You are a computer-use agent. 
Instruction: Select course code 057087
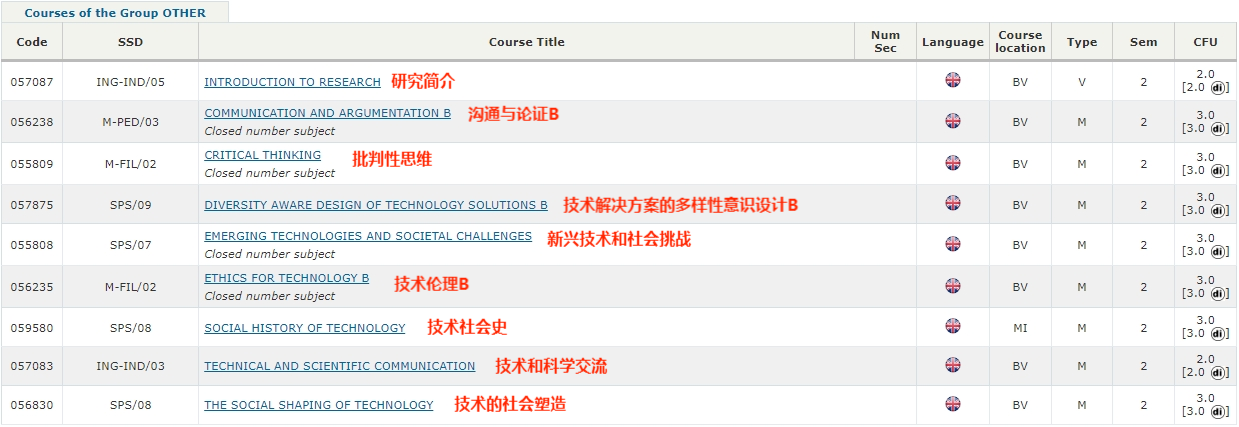[x=31, y=82]
